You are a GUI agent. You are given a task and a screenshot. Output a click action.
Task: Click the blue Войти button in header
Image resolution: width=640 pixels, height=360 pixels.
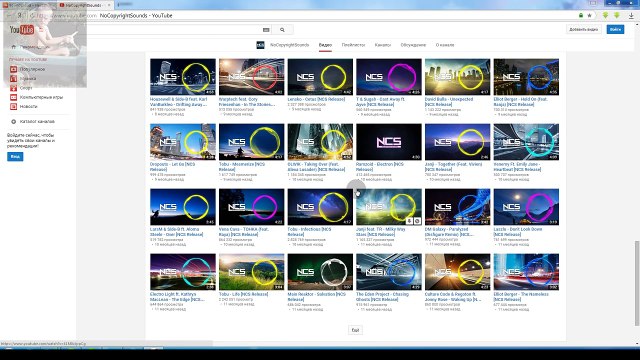(615, 29)
